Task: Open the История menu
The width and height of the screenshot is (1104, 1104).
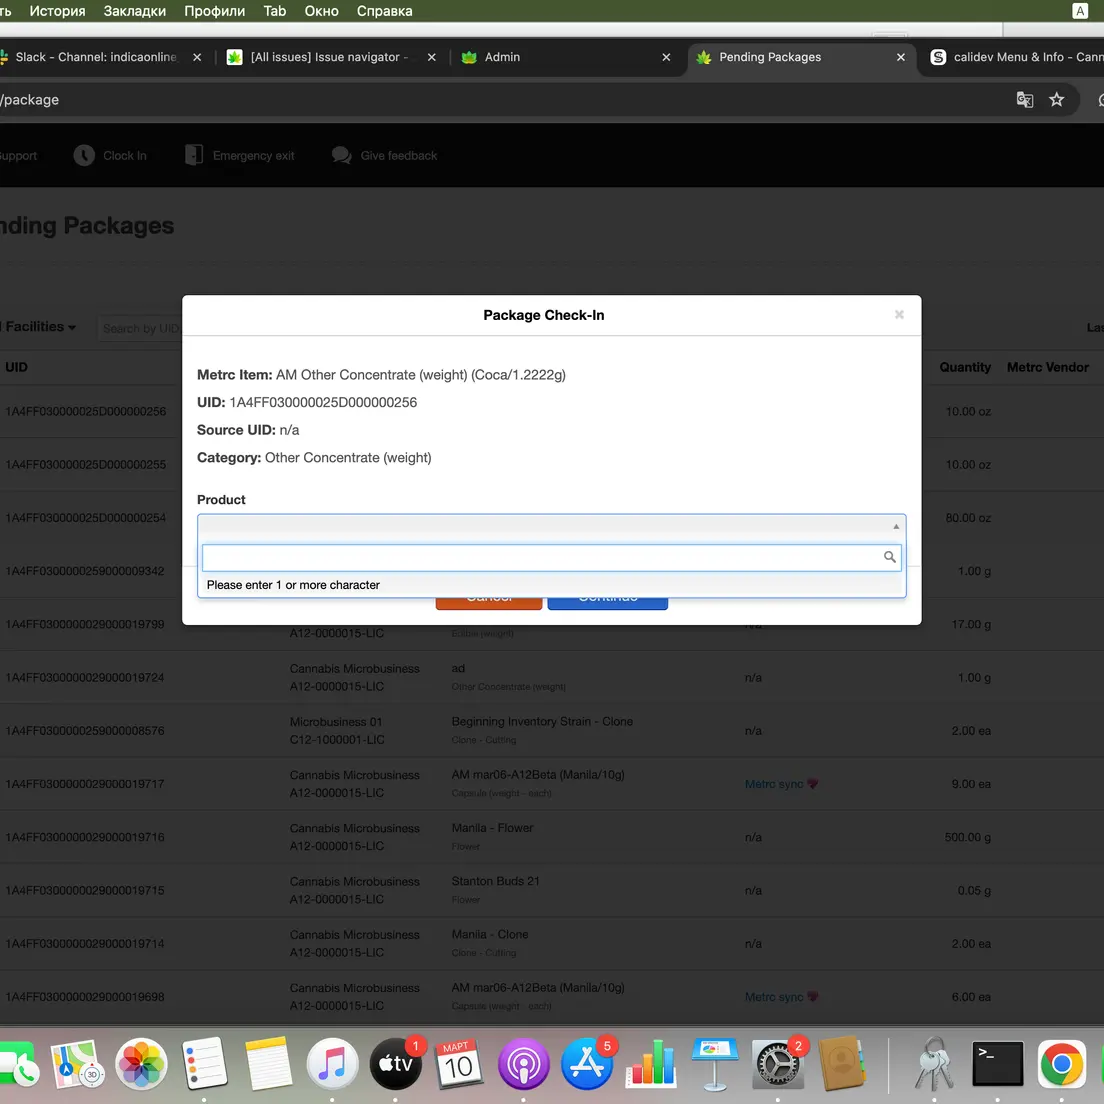Action: click(x=57, y=11)
